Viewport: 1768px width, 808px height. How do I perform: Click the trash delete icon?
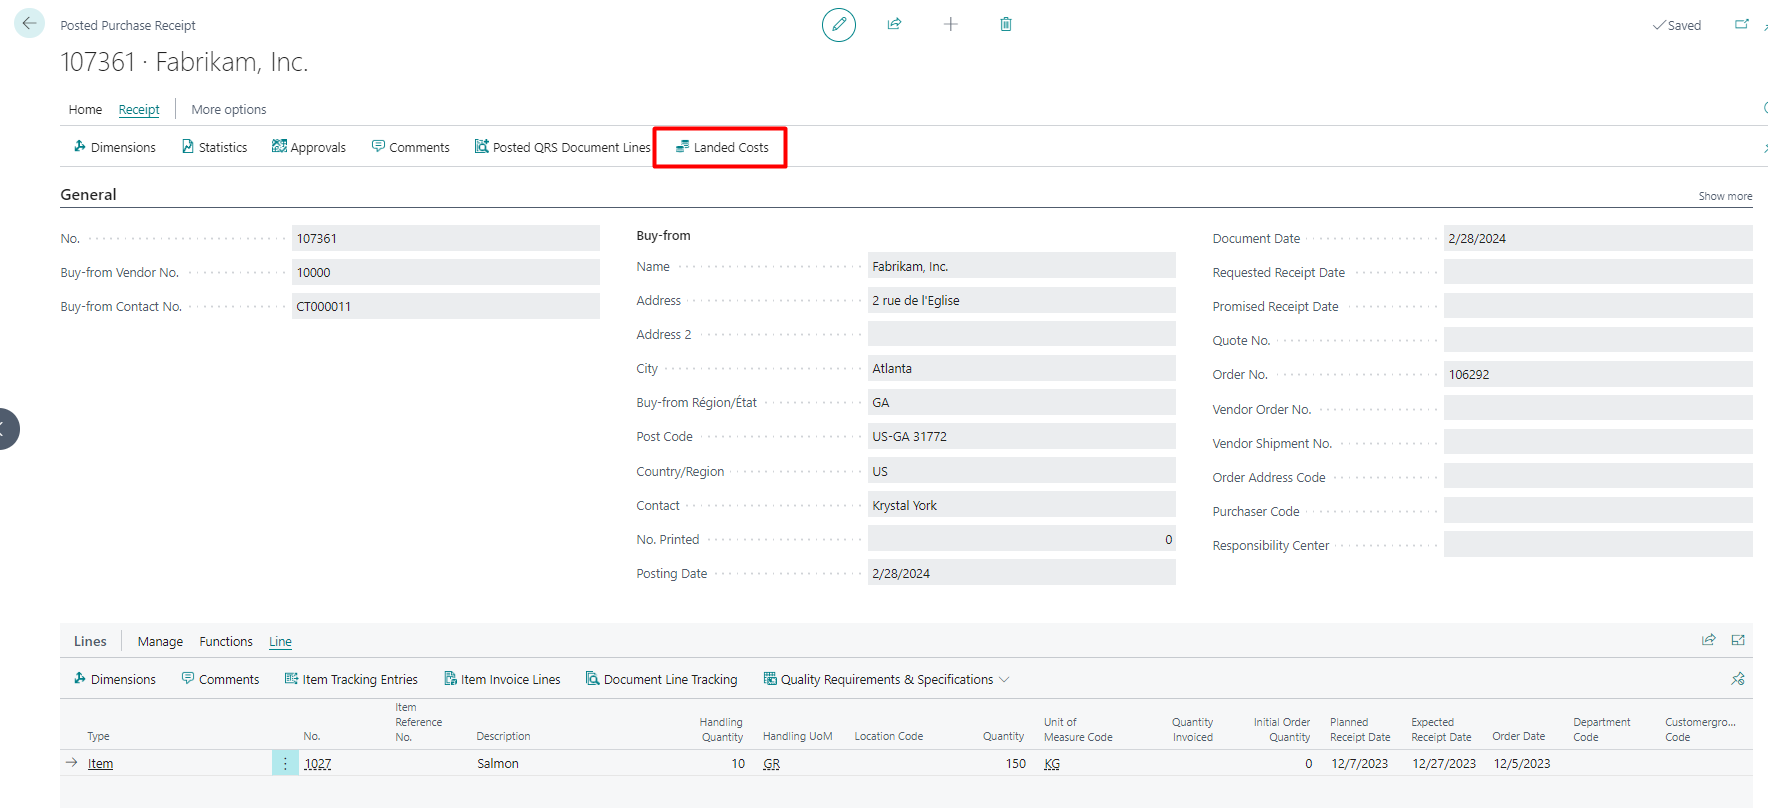pos(1005,24)
